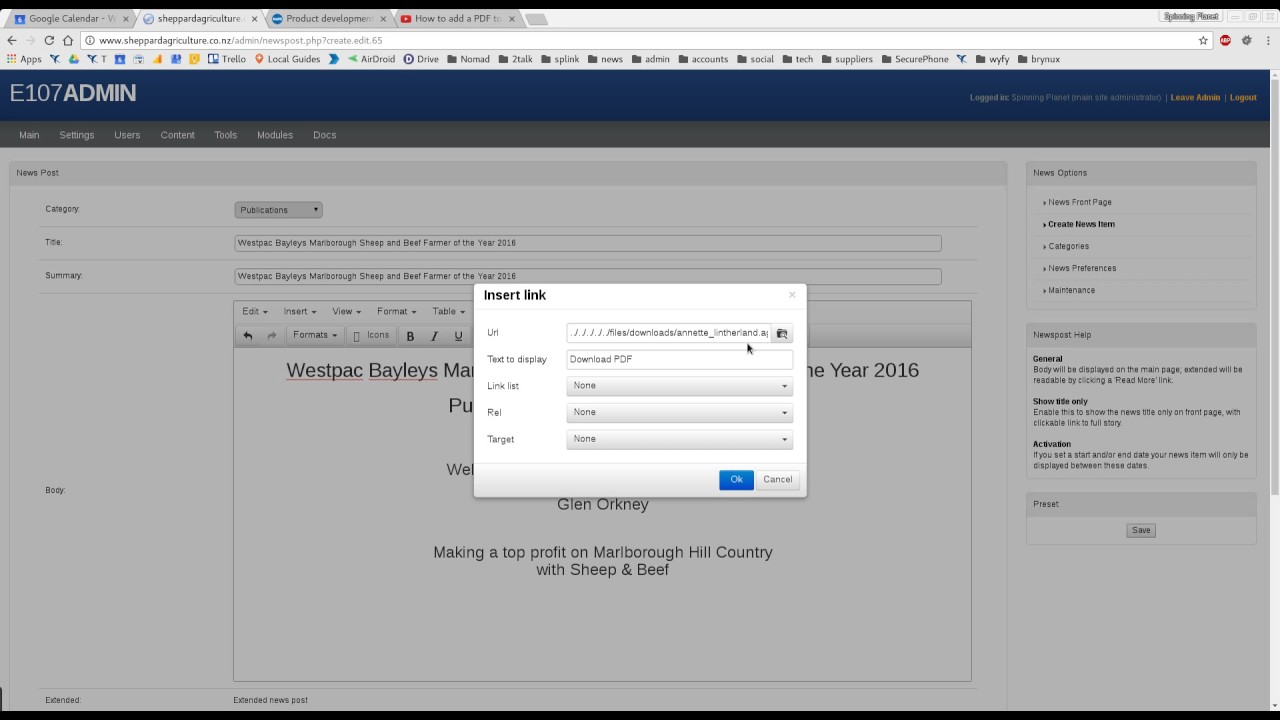Open a new browser tab
The height and width of the screenshot is (720, 1280).
pyautogui.click(x=536, y=19)
